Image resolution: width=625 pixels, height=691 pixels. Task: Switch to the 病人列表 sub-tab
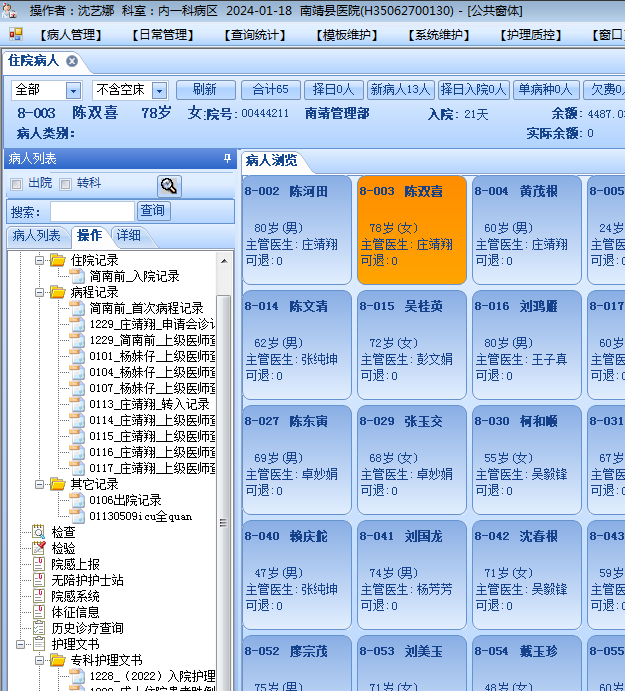click(37, 236)
